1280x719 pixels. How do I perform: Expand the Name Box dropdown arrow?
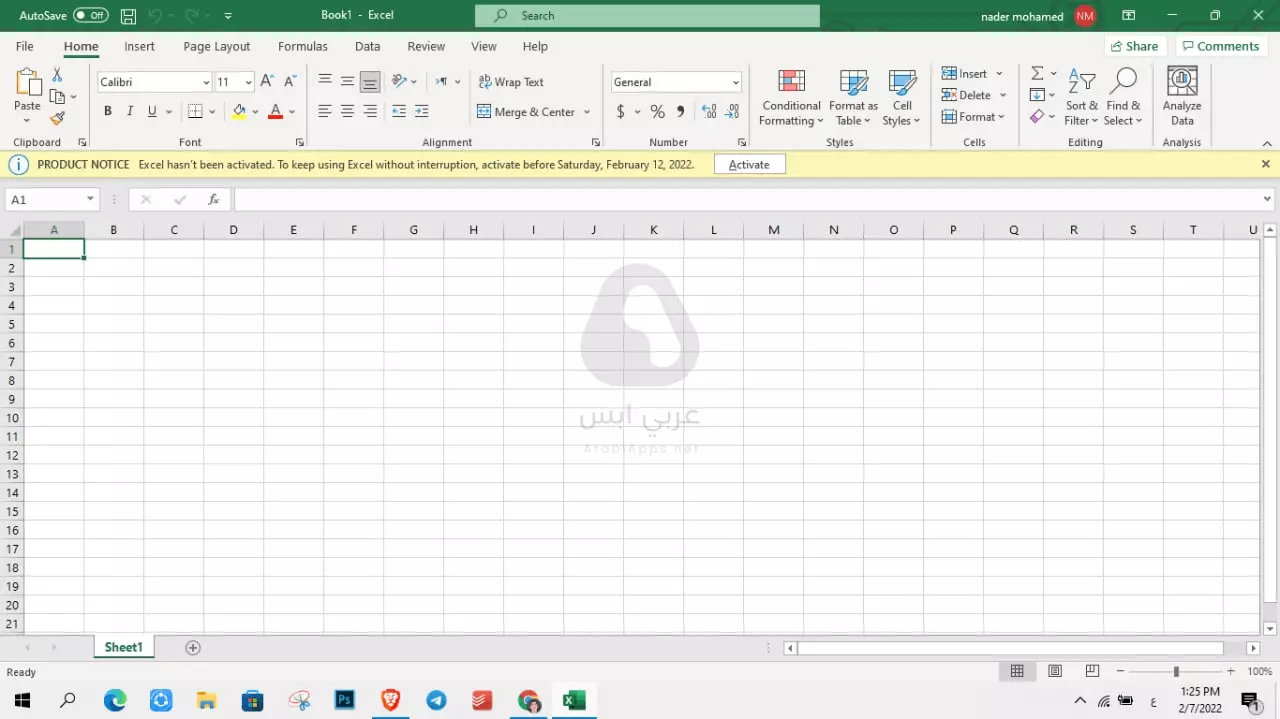coord(90,200)
